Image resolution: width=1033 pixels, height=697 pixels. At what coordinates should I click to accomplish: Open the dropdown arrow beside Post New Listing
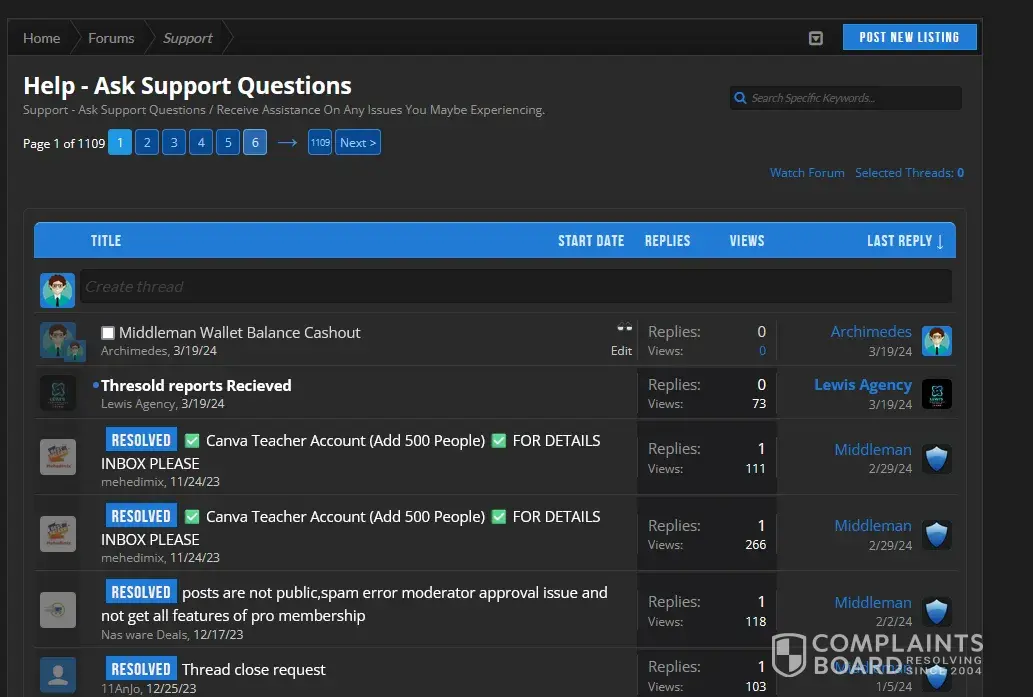pos(816,38)
